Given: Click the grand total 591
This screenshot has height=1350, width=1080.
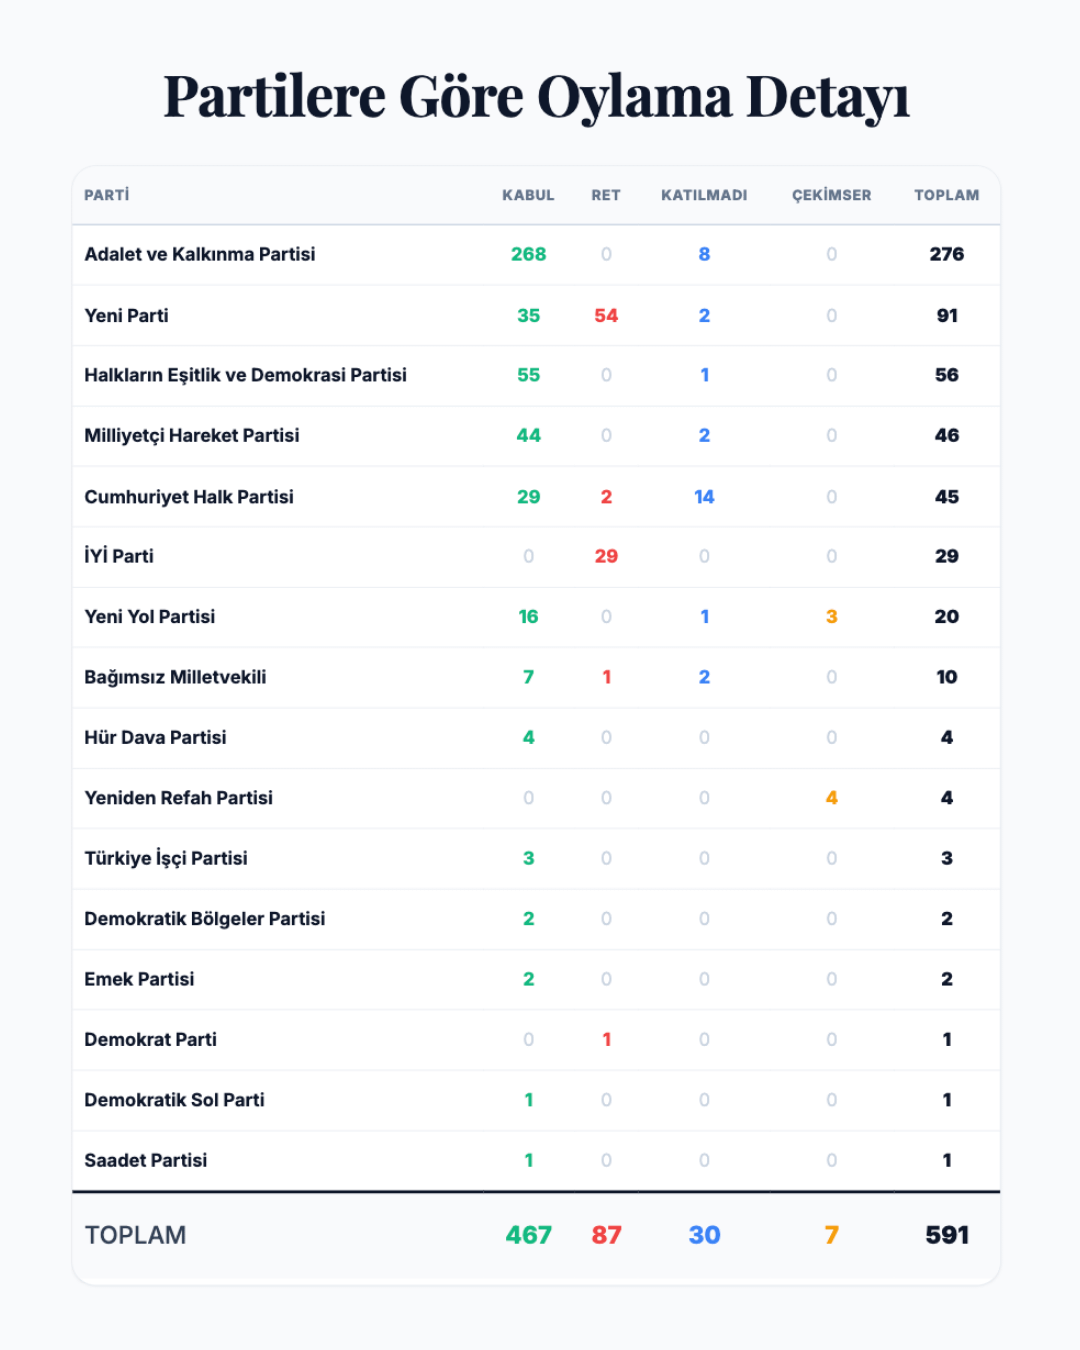Looking at the screenshot, I should 947,1235.
